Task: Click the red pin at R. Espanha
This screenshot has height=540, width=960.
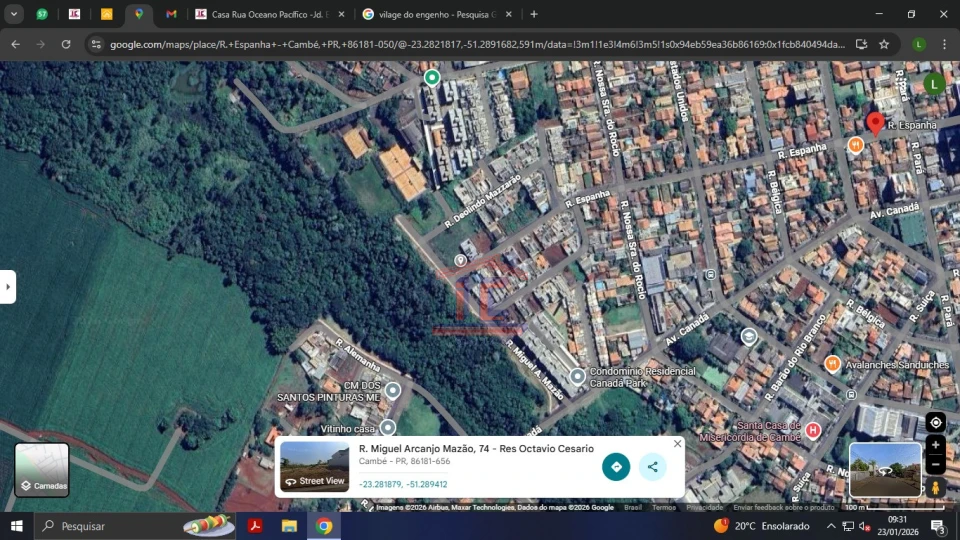Action: click(x=875, y=124)
